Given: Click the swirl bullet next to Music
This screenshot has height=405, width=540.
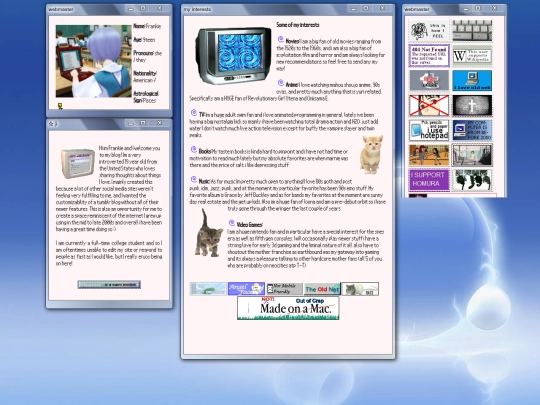Looking at the screenshot, I should (194, 179).
